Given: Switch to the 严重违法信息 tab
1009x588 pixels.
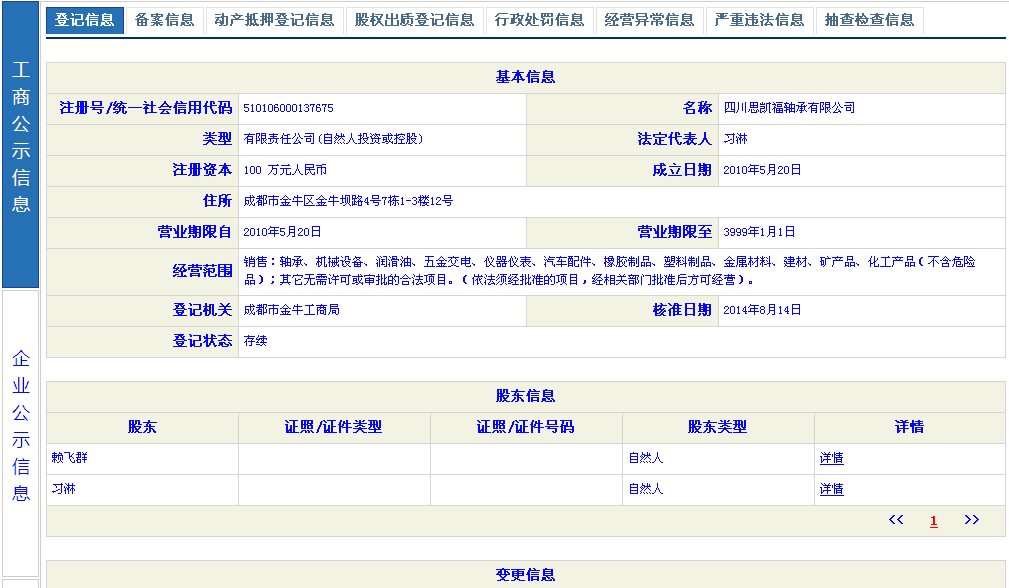Looking at the screenshot, I should [759, 20].
